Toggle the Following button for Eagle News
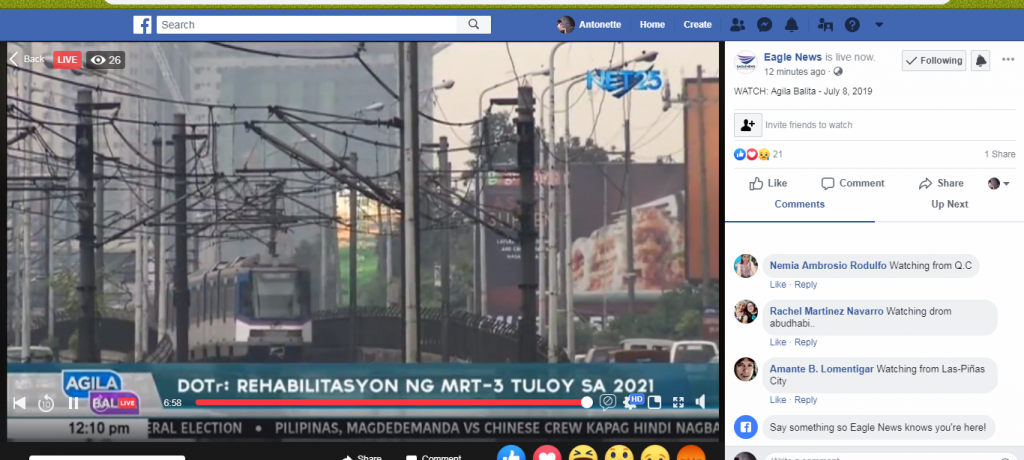This screenshot has width=1024, height=460. 933,61
